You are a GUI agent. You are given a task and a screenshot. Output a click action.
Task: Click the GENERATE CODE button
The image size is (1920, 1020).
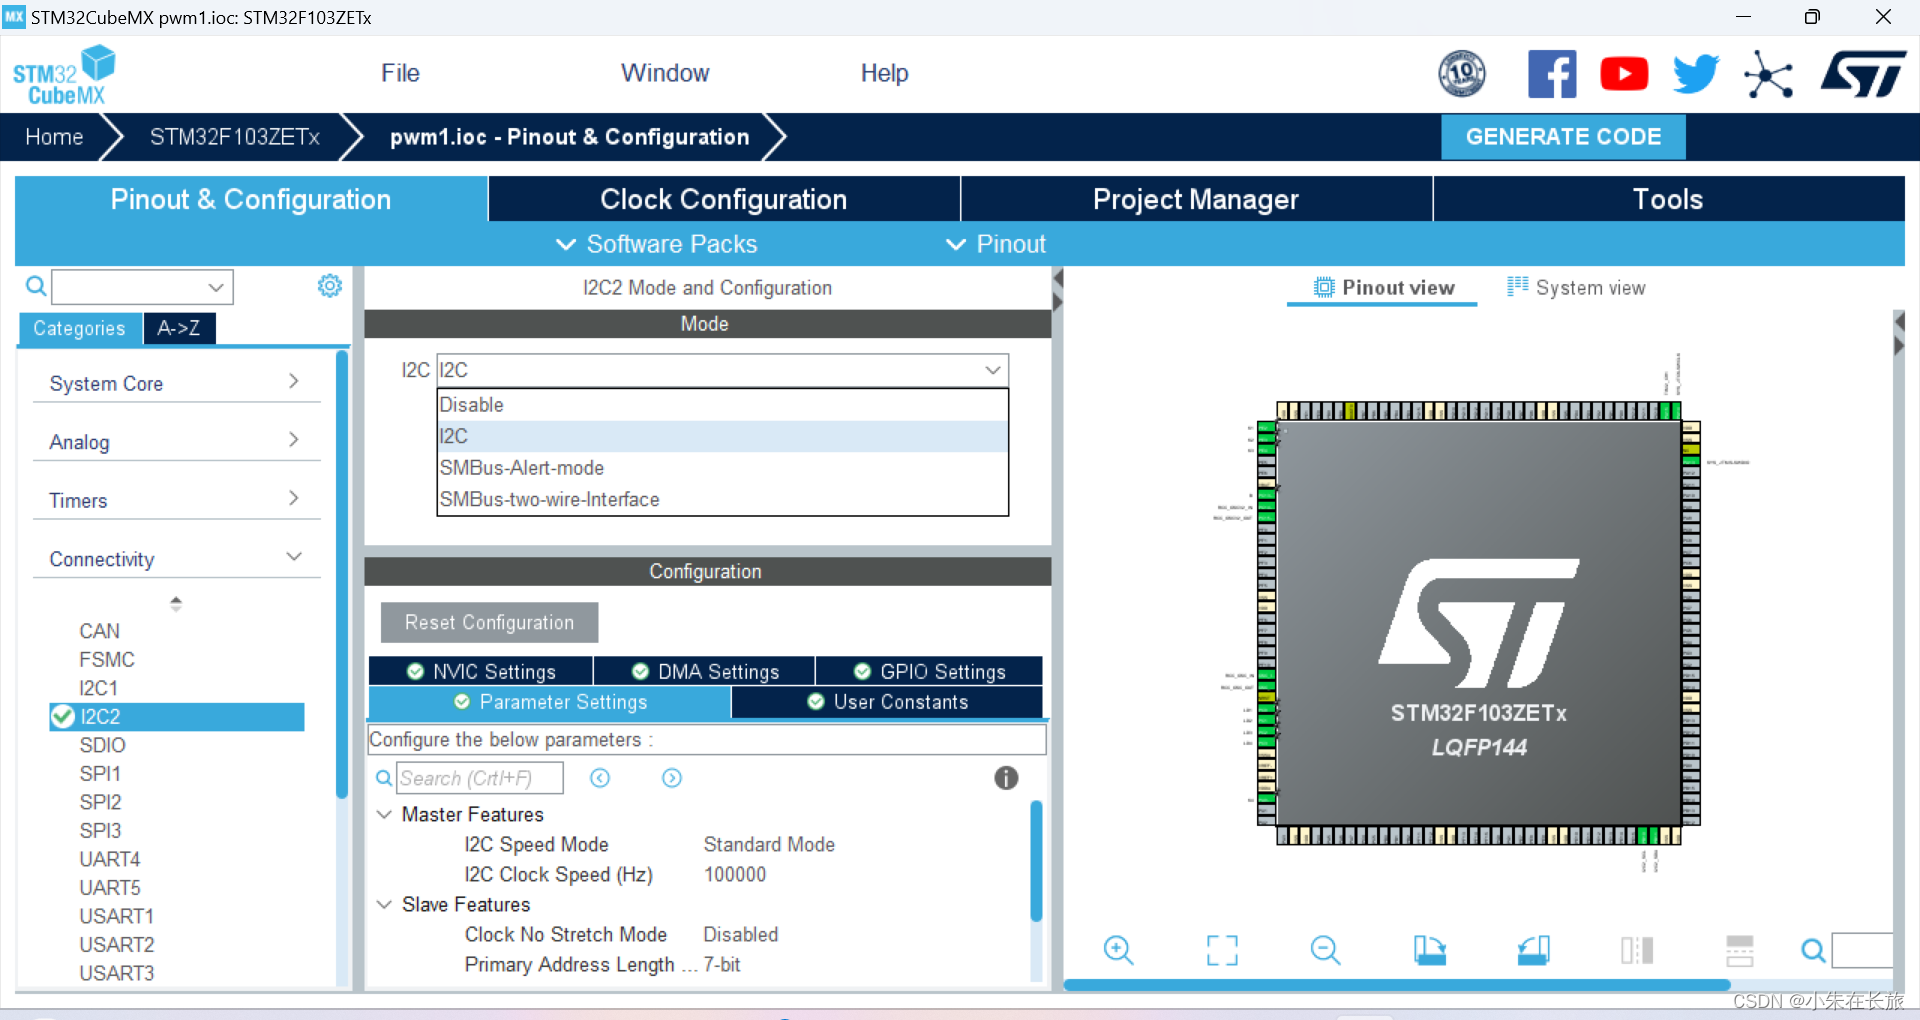click(1563, 137)
